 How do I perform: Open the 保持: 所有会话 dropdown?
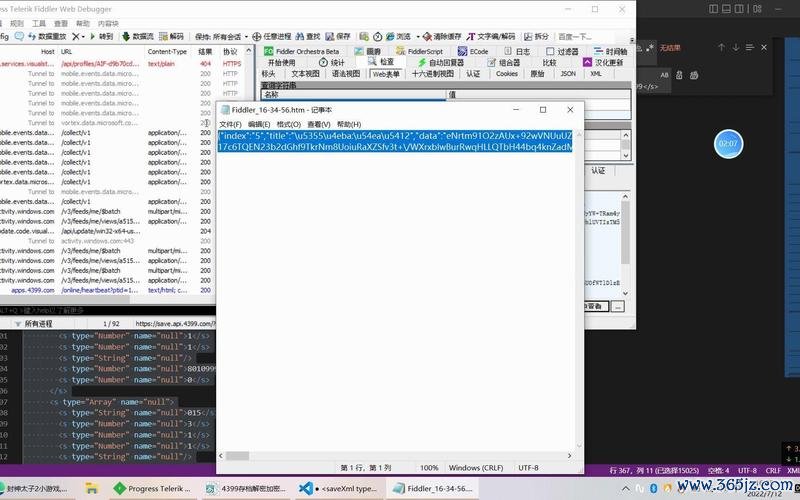click(x=221, y=36)
